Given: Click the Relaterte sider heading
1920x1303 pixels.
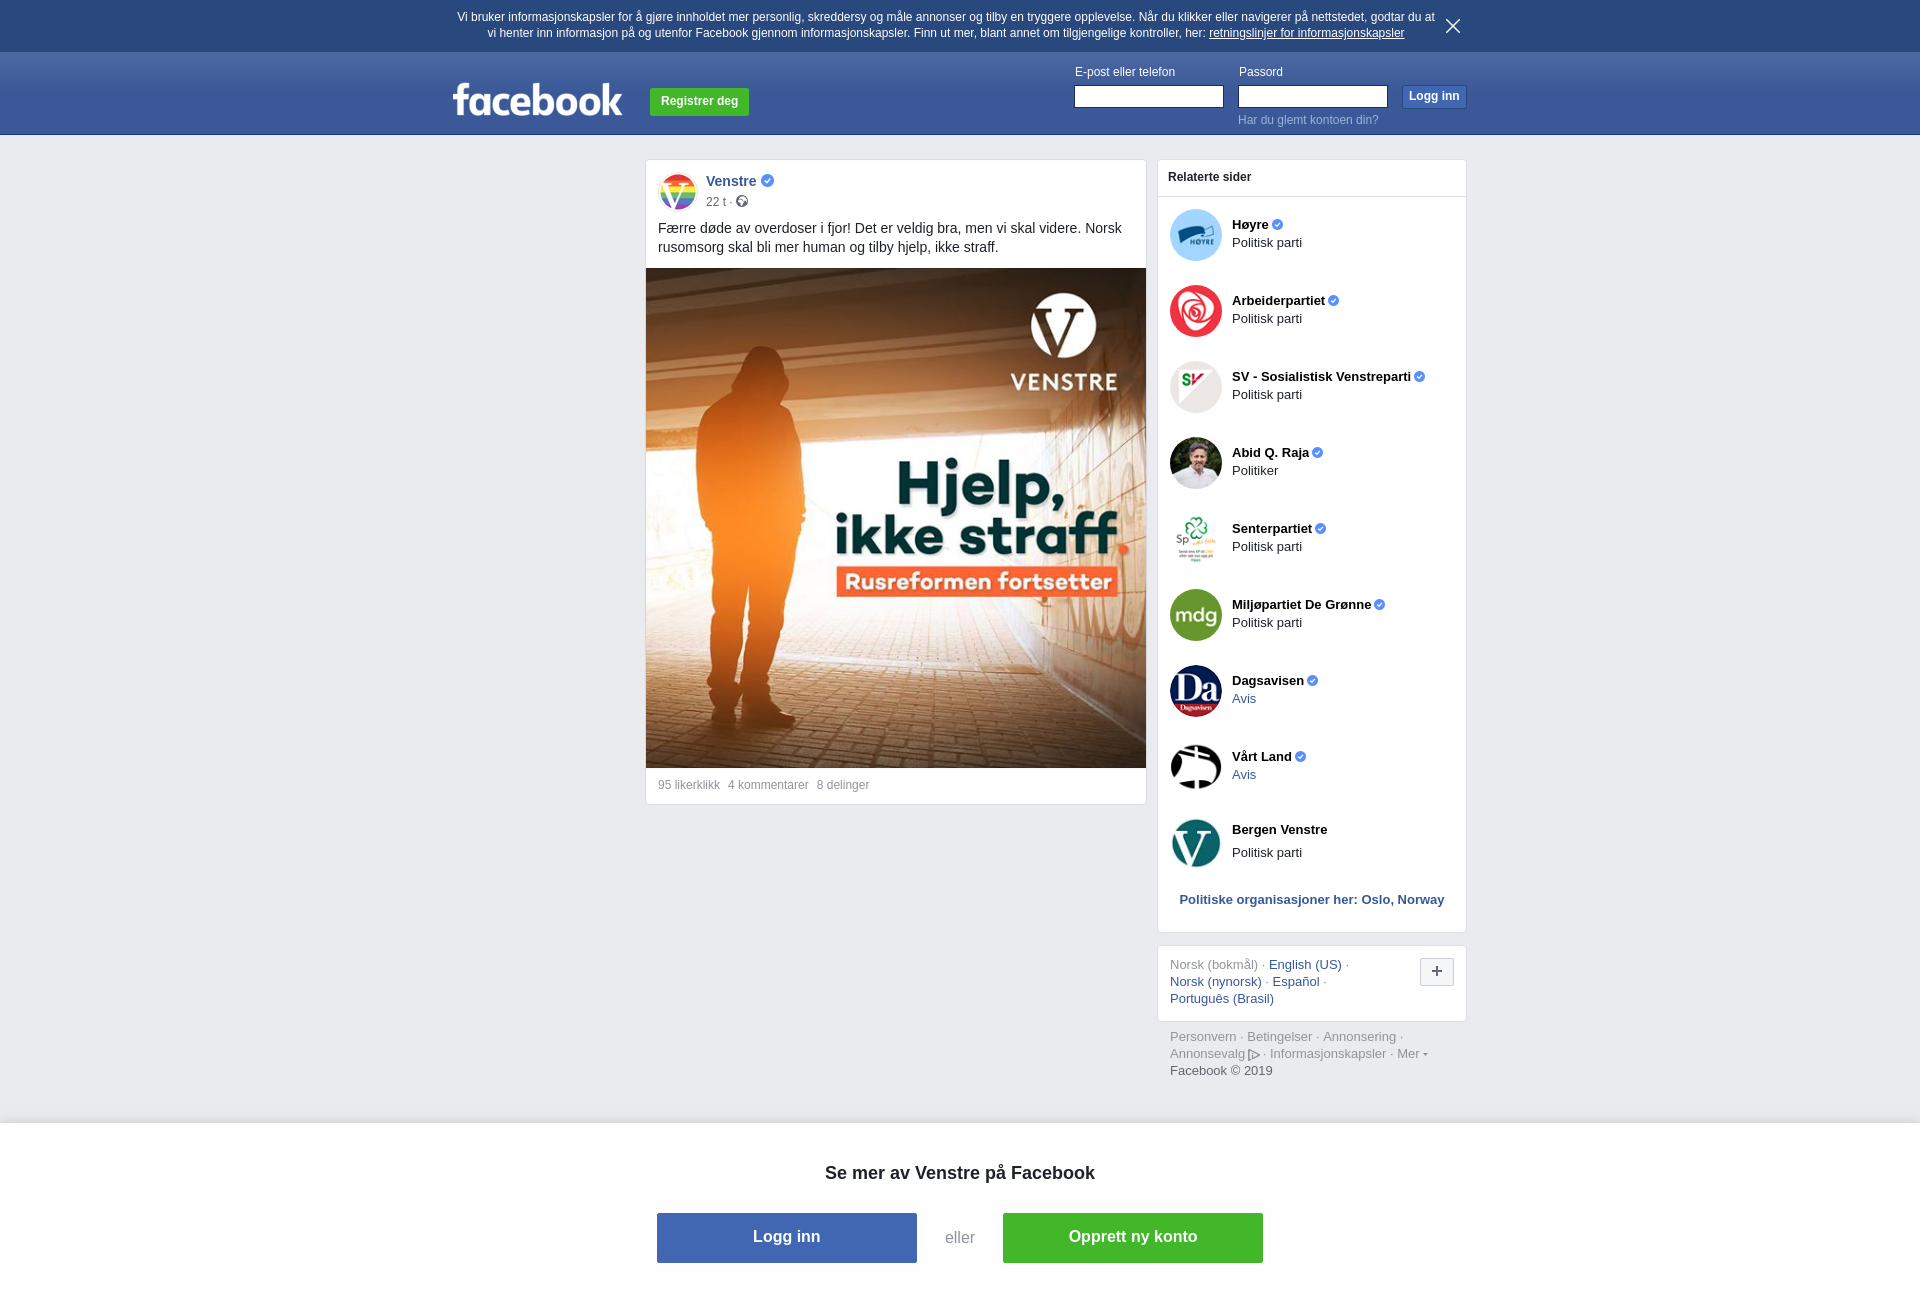Looking at the screenshot, I should pos(1209,177).
